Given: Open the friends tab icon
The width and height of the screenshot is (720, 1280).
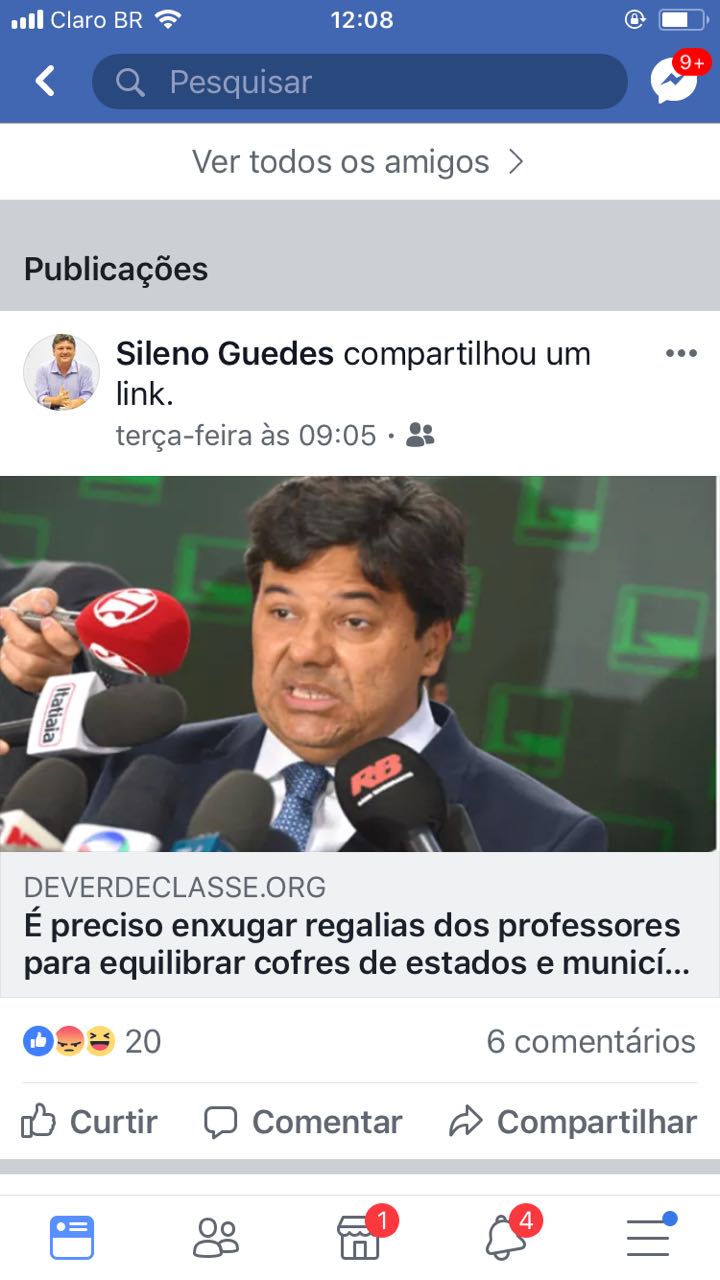Looking at the screenshot, I should pyautogui.click(x=216, y=1237).
